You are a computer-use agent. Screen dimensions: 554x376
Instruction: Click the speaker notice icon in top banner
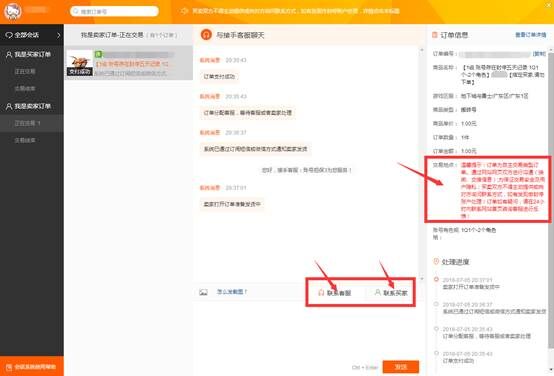pyautogui.click(x=184, y=11)
